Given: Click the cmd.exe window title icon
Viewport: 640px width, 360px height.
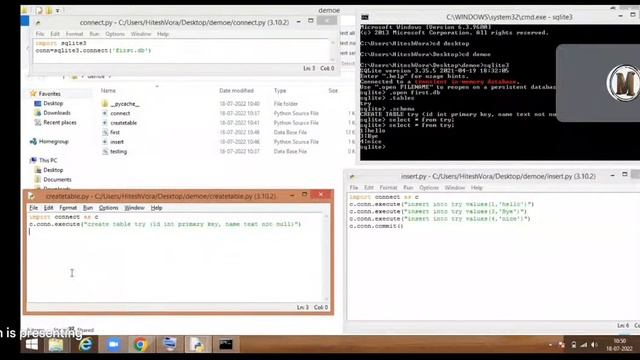Looking at the screenshot, I should click(x=365, y=17).
